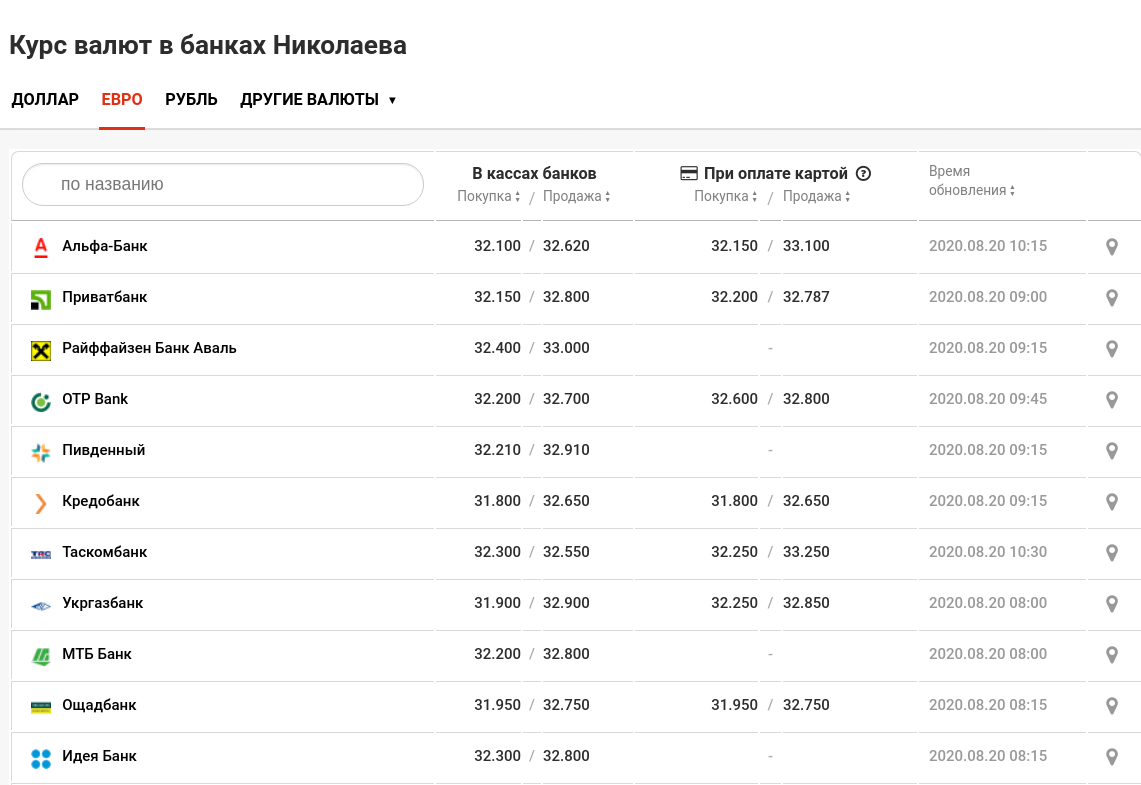1141x785 pixels.
Task: Click the Приватбанк green logo icon
Action: pyautogui.click(x=41, y=299)
